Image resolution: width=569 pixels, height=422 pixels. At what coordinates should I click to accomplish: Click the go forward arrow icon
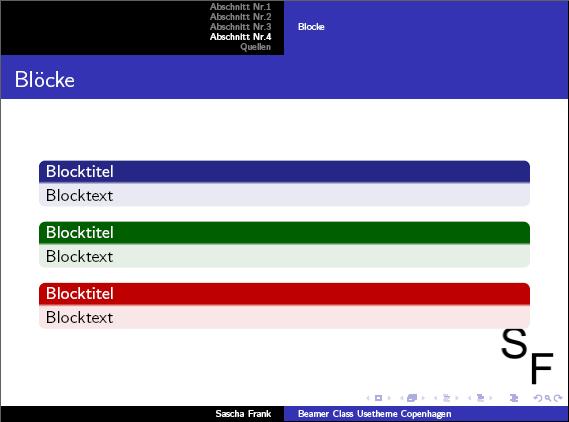point(558,398)
